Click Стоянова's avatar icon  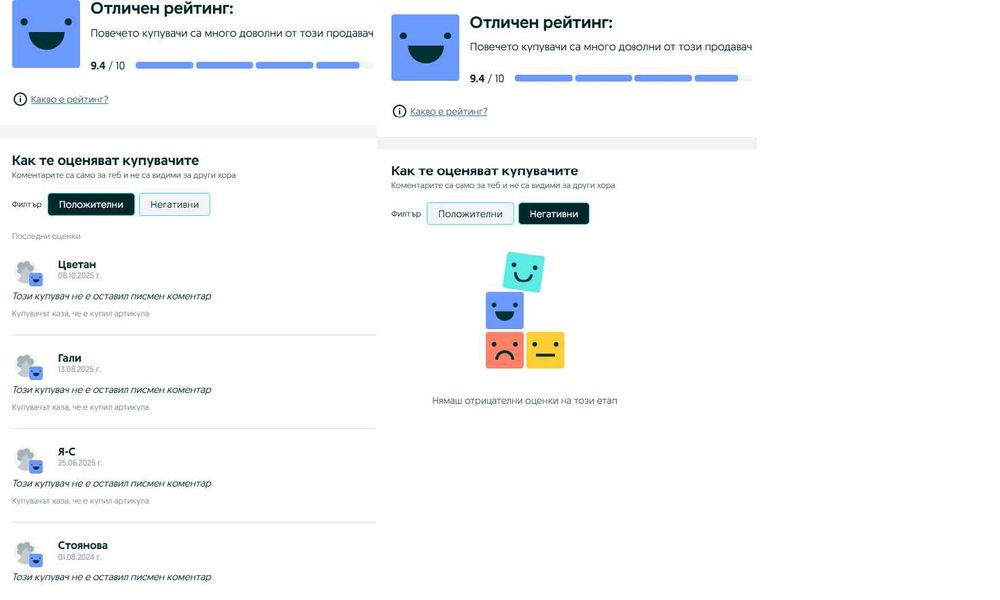28,553
